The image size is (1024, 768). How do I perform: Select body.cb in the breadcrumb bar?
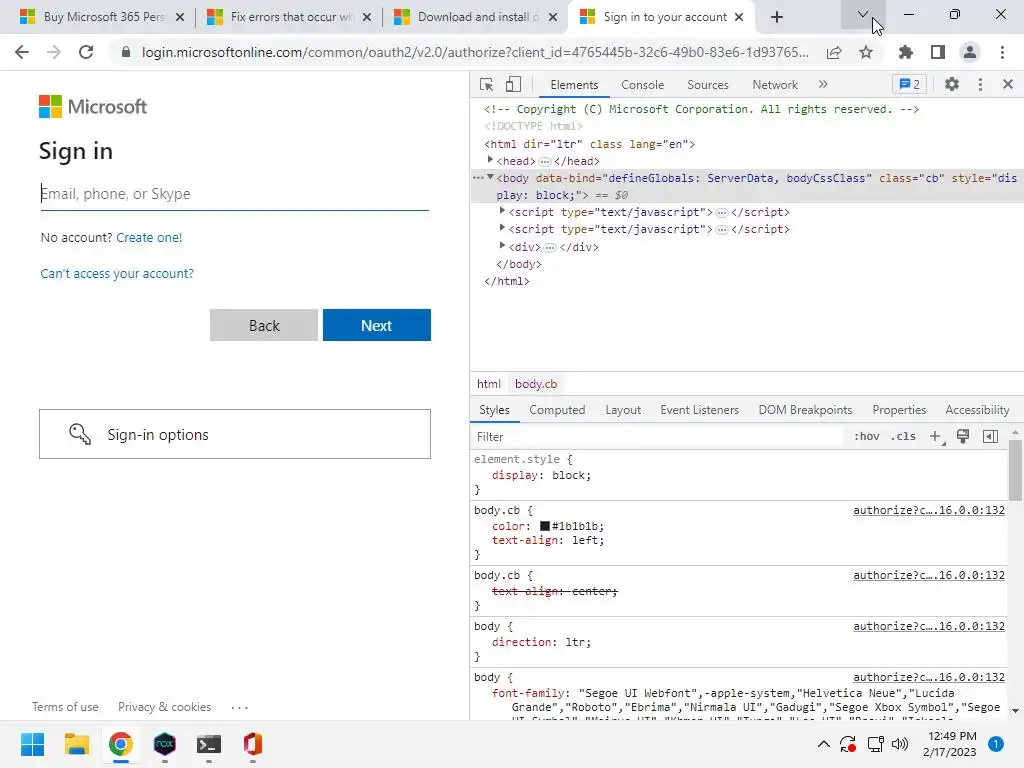coord(536,384)
